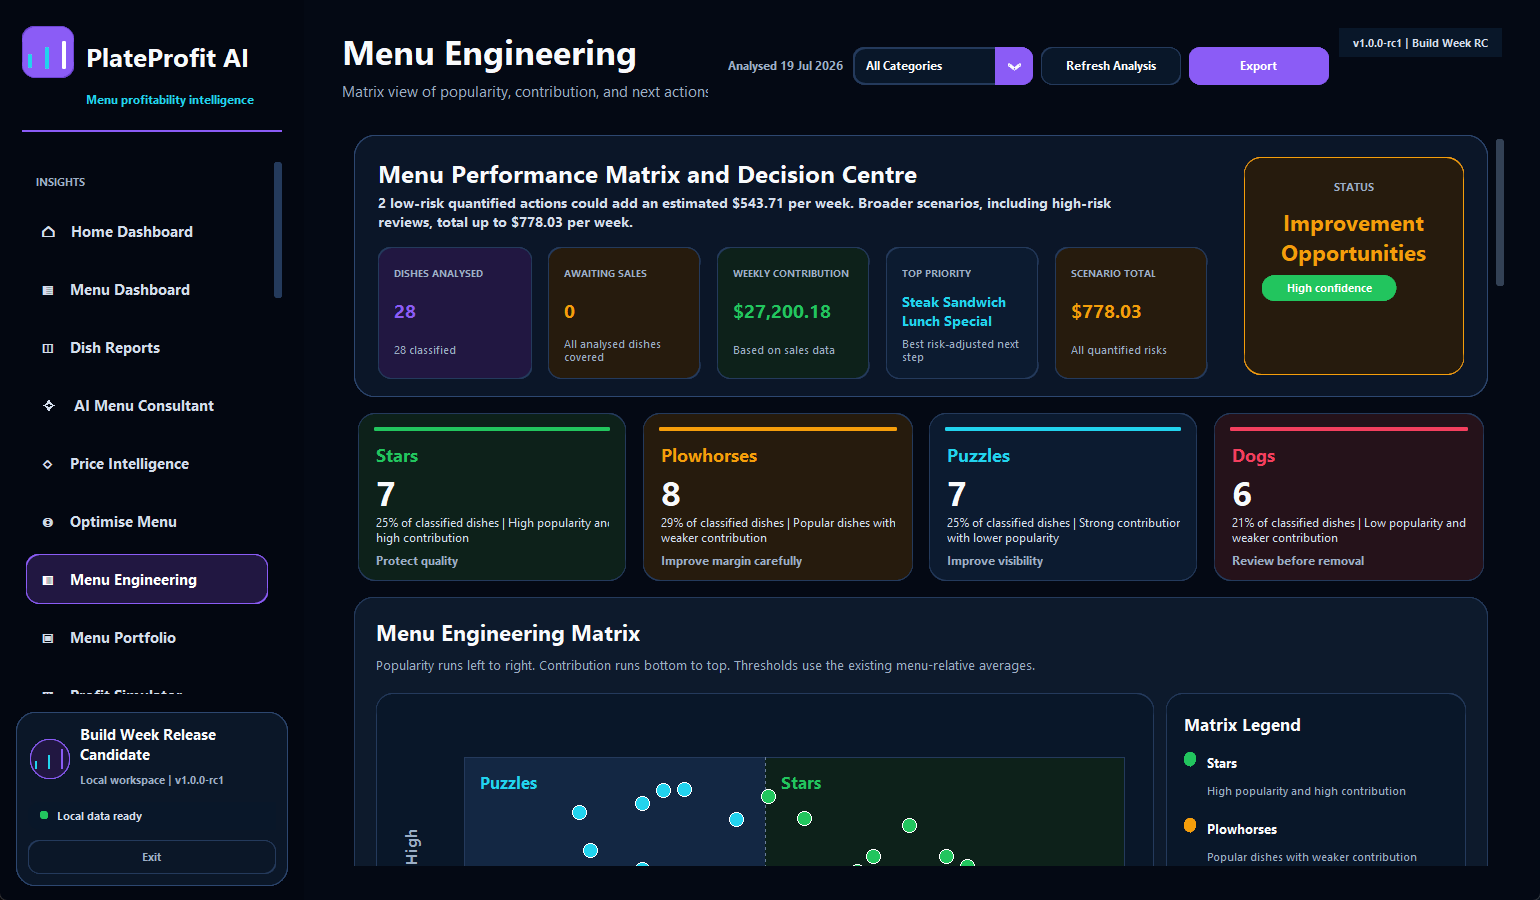This screenshot has height=900, width=1540.
Task: Click the Matrix Legend heading
Action: pos(1242,725)
